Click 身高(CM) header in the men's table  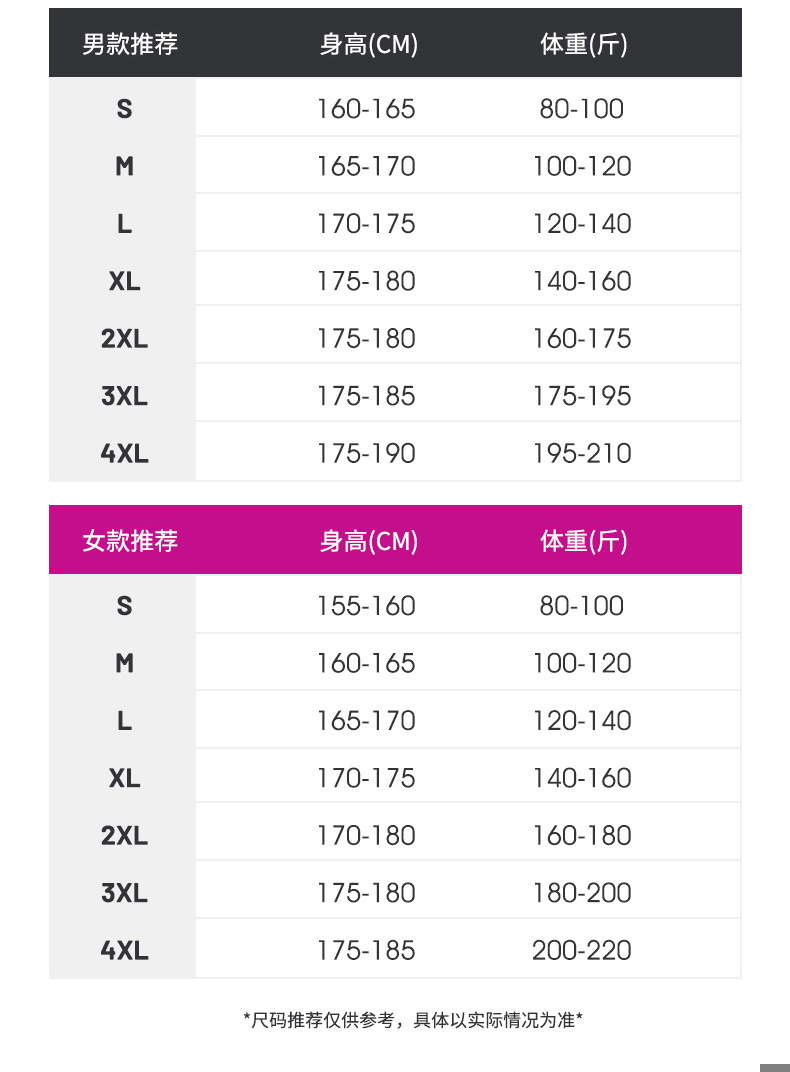click(369, 44)
